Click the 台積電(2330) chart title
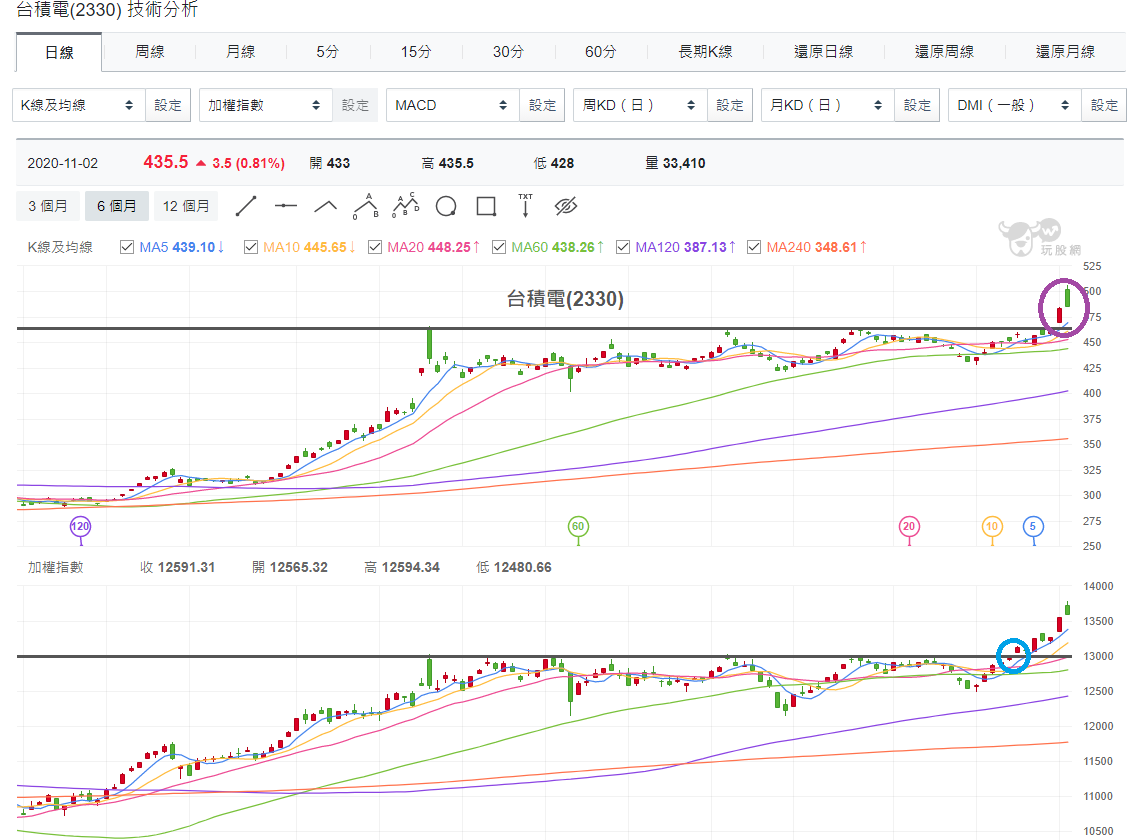This screenshot has width=1146, height=840. (565, 299)
